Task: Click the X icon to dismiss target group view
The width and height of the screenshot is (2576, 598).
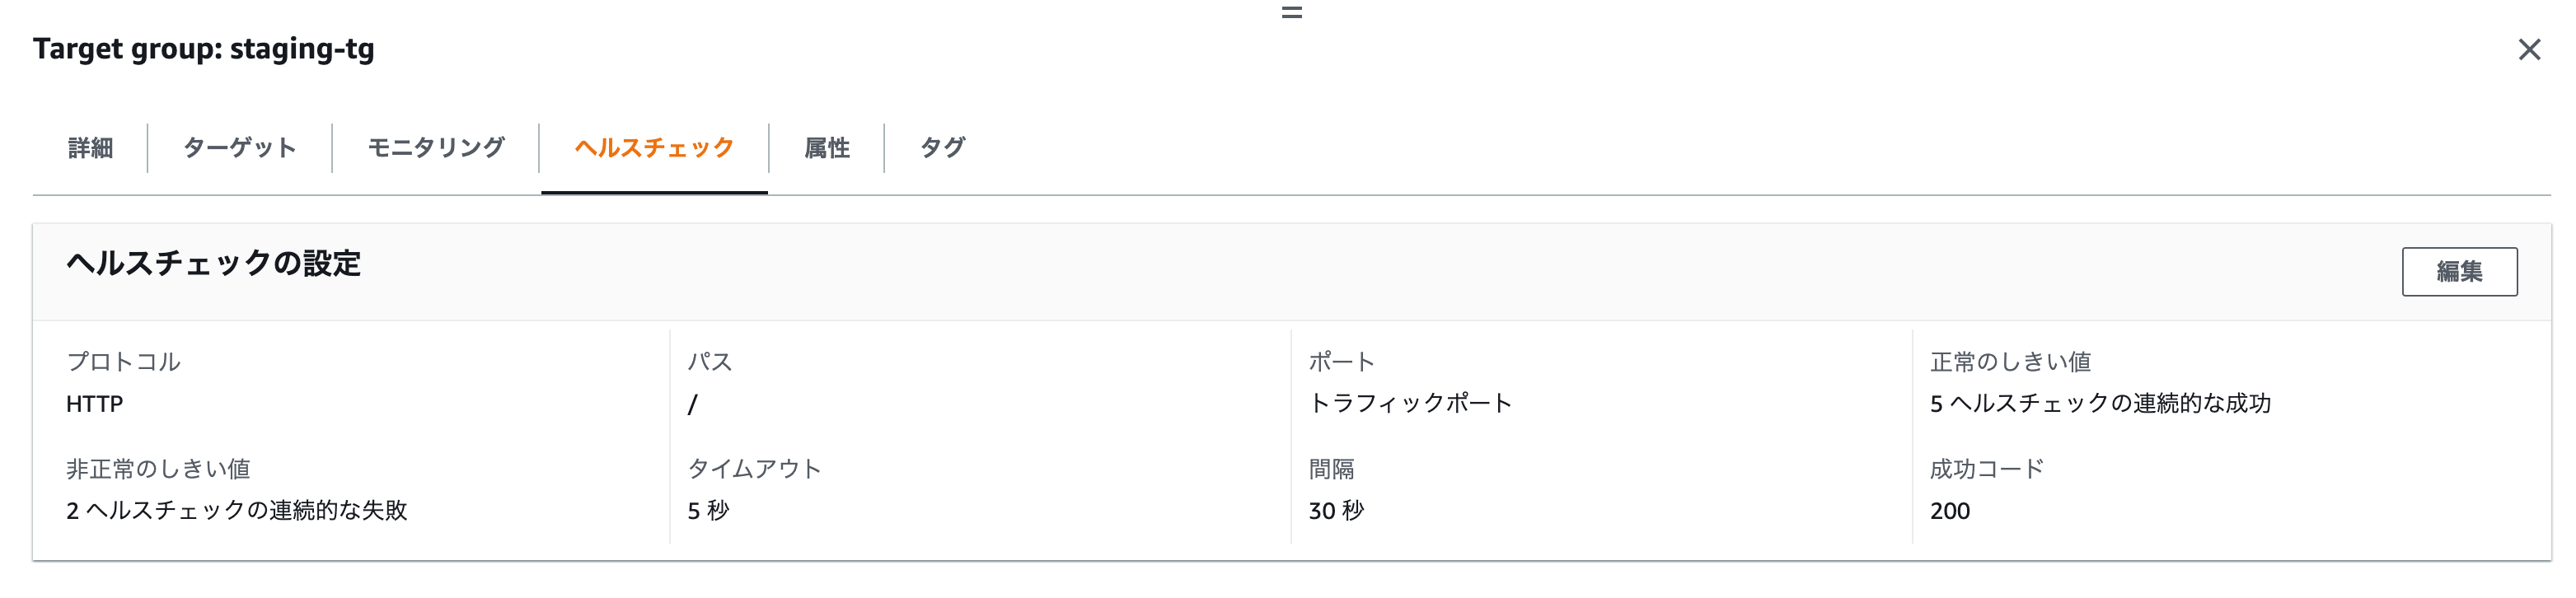Action: [2531, 47]
